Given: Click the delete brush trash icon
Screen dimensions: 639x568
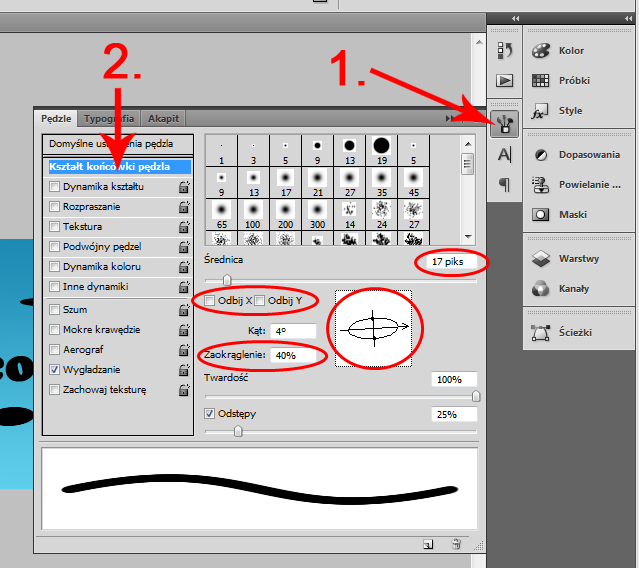Looking at the screenshot, I should point(456,544).
